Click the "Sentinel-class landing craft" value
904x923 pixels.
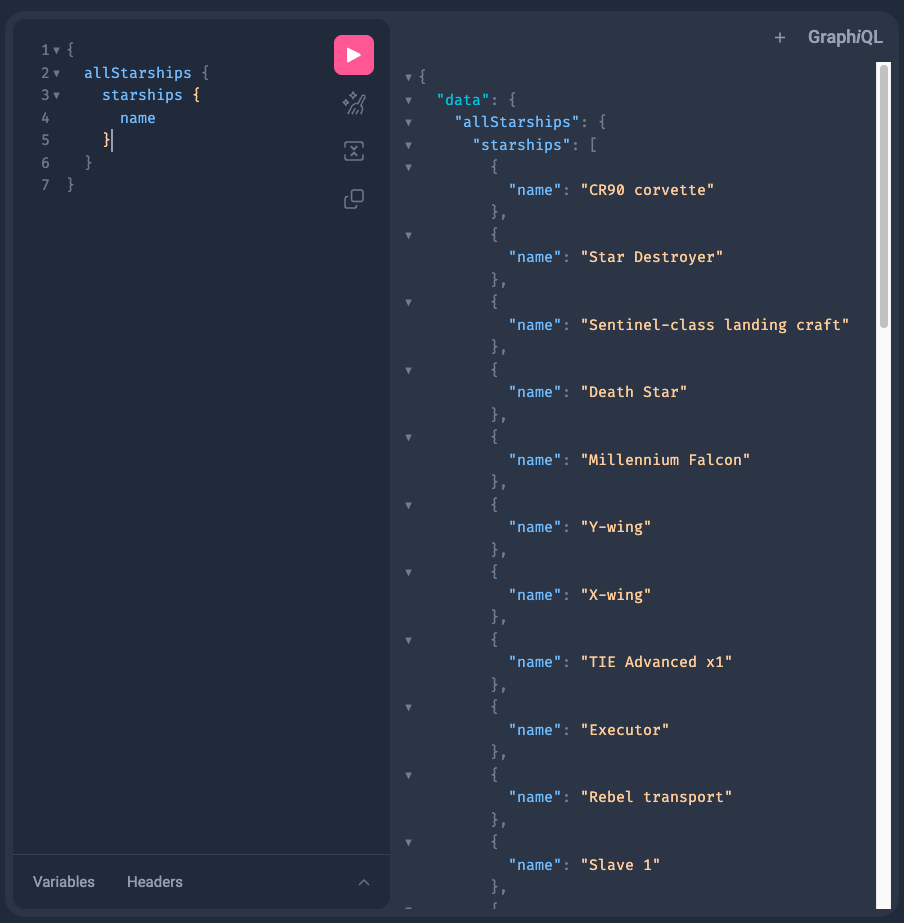coord(715,325)
